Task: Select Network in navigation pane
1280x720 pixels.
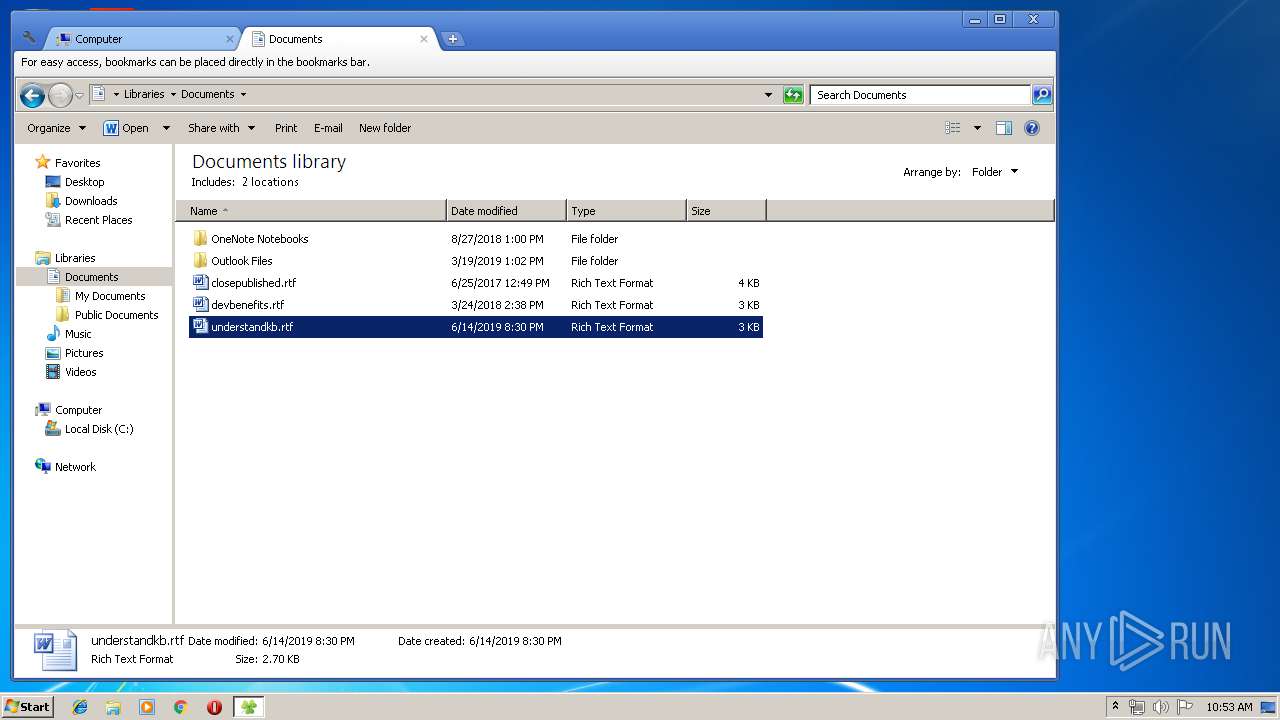Action: [x=75, y=467]
